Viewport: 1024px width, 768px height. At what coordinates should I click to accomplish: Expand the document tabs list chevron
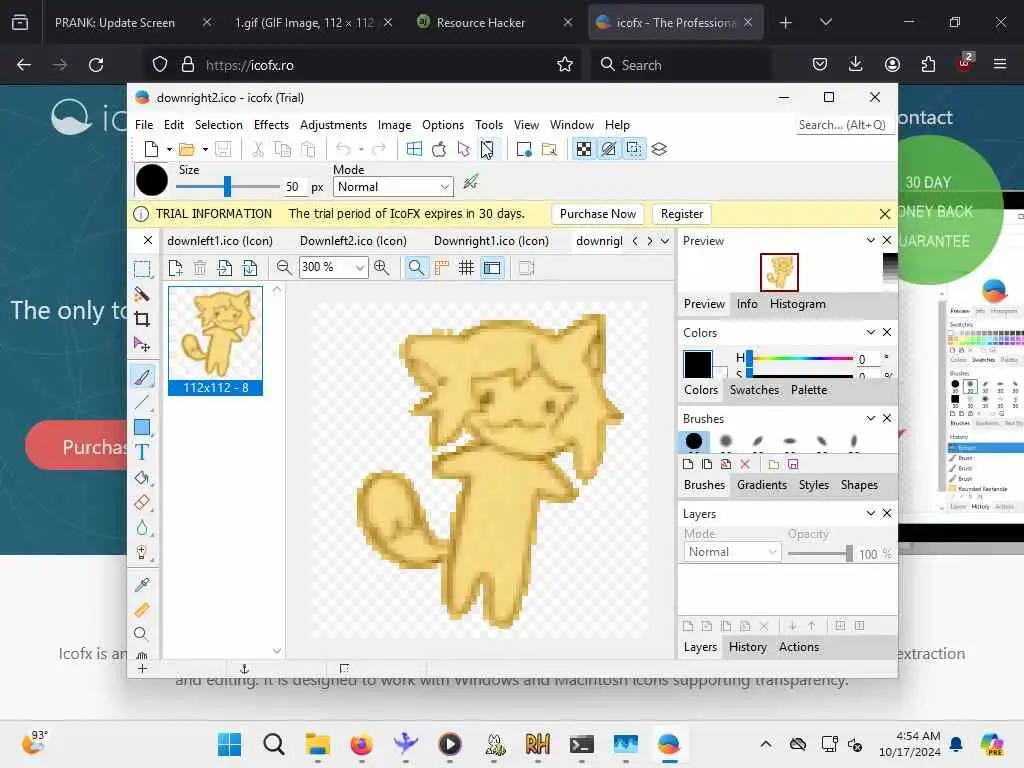coord(665,241)
